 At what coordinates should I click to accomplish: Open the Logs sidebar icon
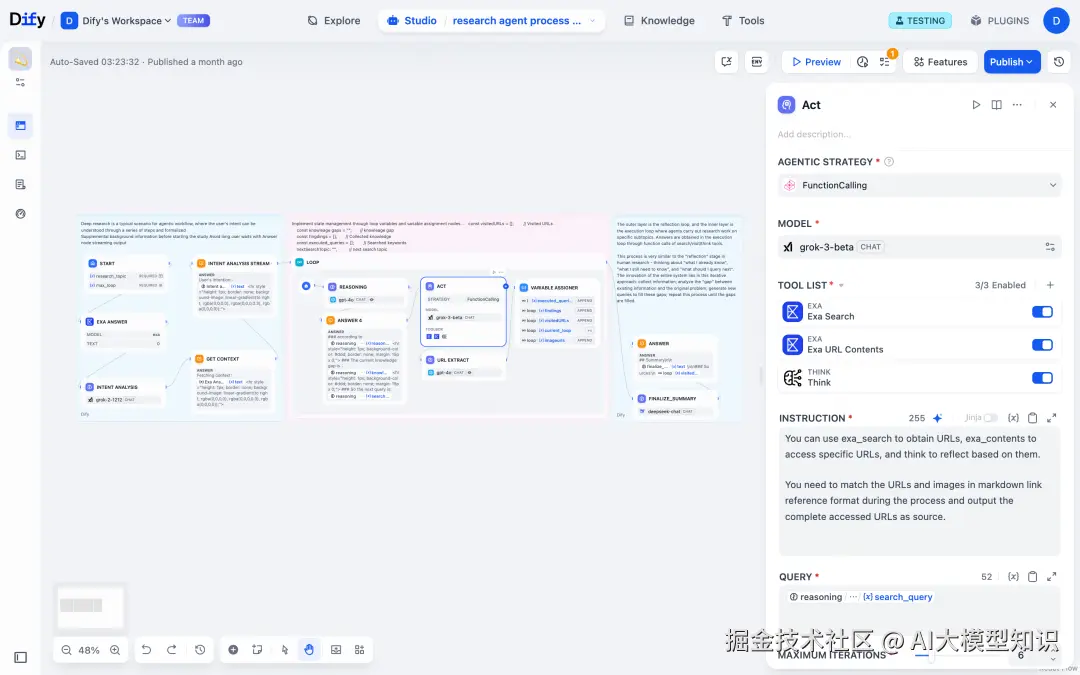pyautogui.click(x=21, y=185)
